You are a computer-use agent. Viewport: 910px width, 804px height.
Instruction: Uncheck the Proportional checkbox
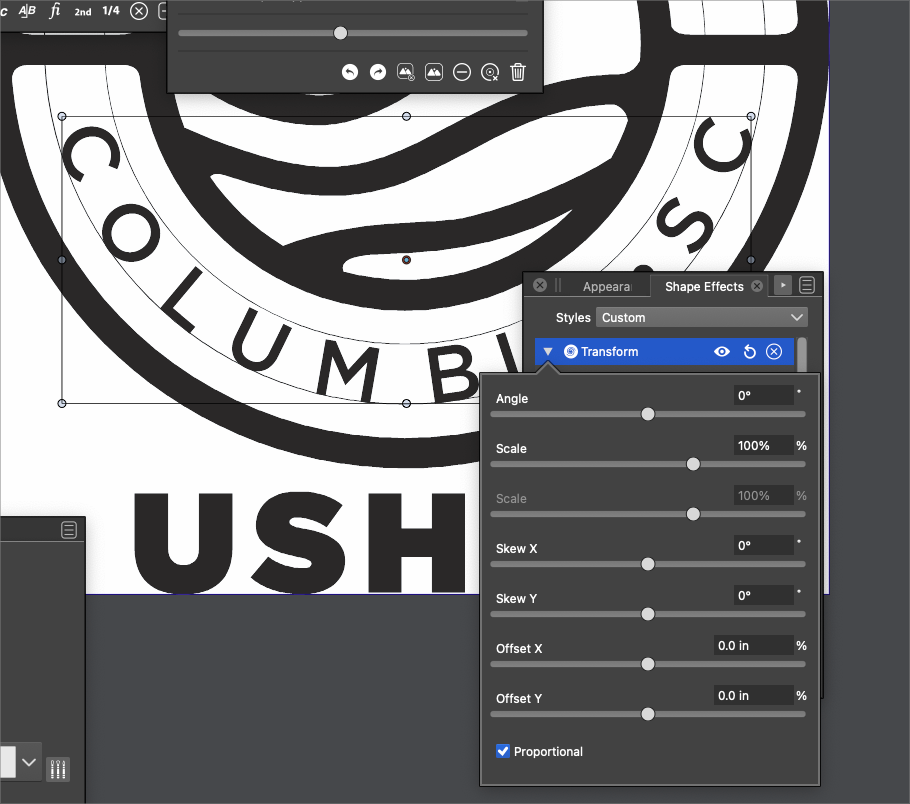click(x=503, y=751)
